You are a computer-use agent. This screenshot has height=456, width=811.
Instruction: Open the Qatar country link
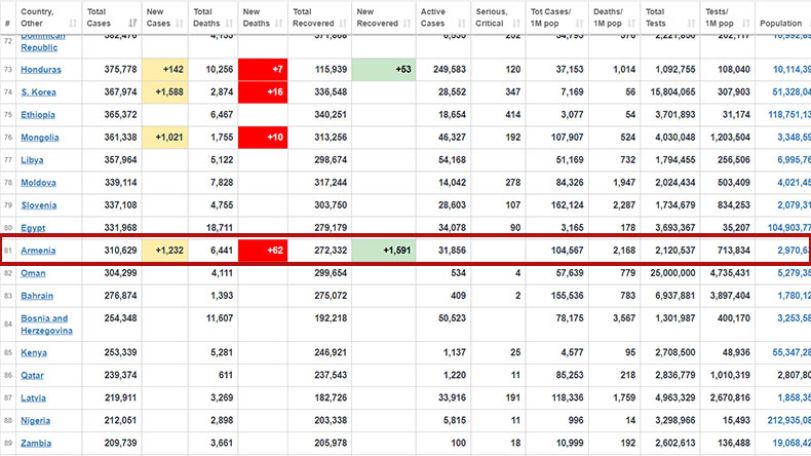click(x=32, y=375)
